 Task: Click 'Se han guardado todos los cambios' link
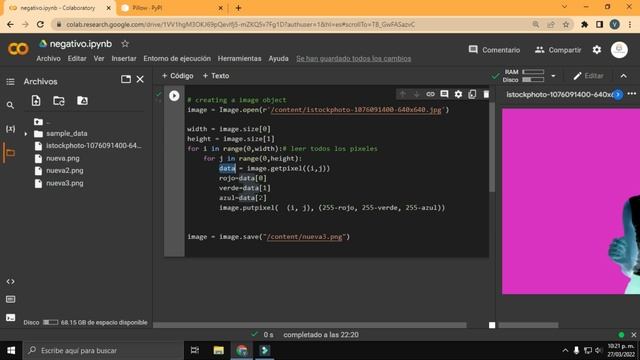coord(353,59)
